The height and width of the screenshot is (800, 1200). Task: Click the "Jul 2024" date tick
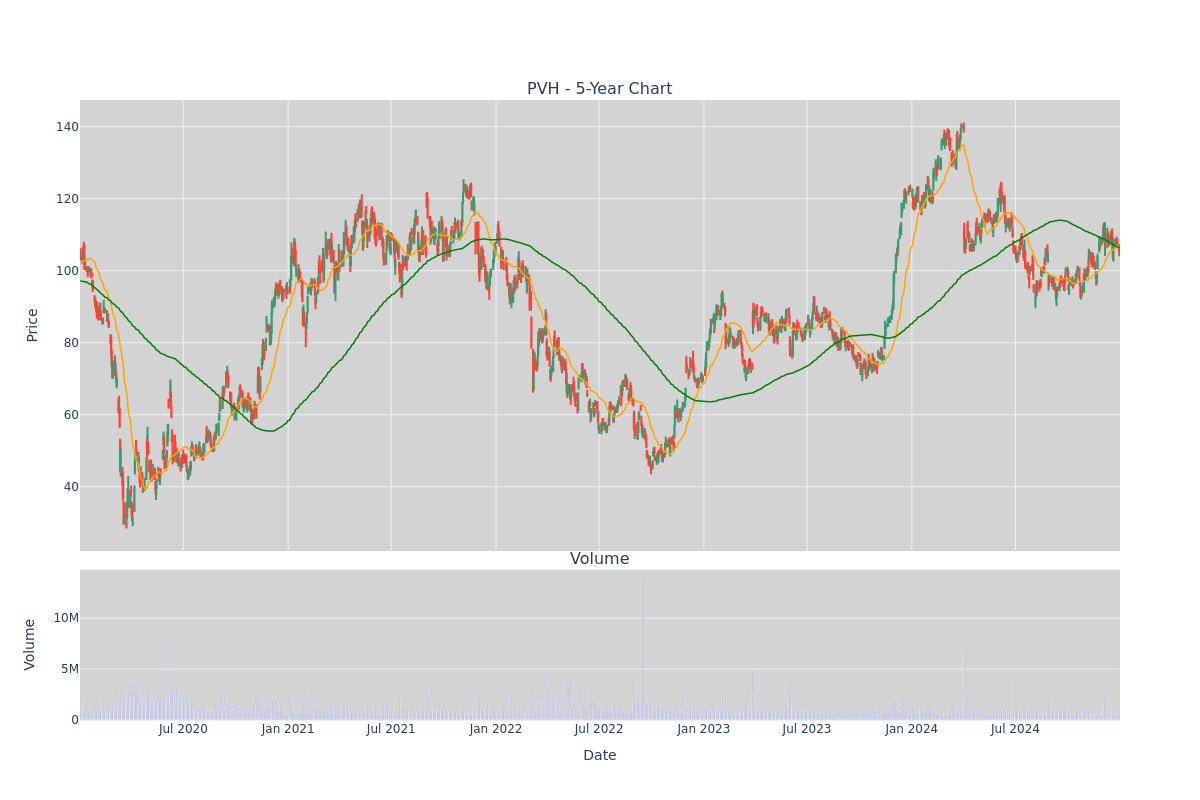click(1015, 729)
